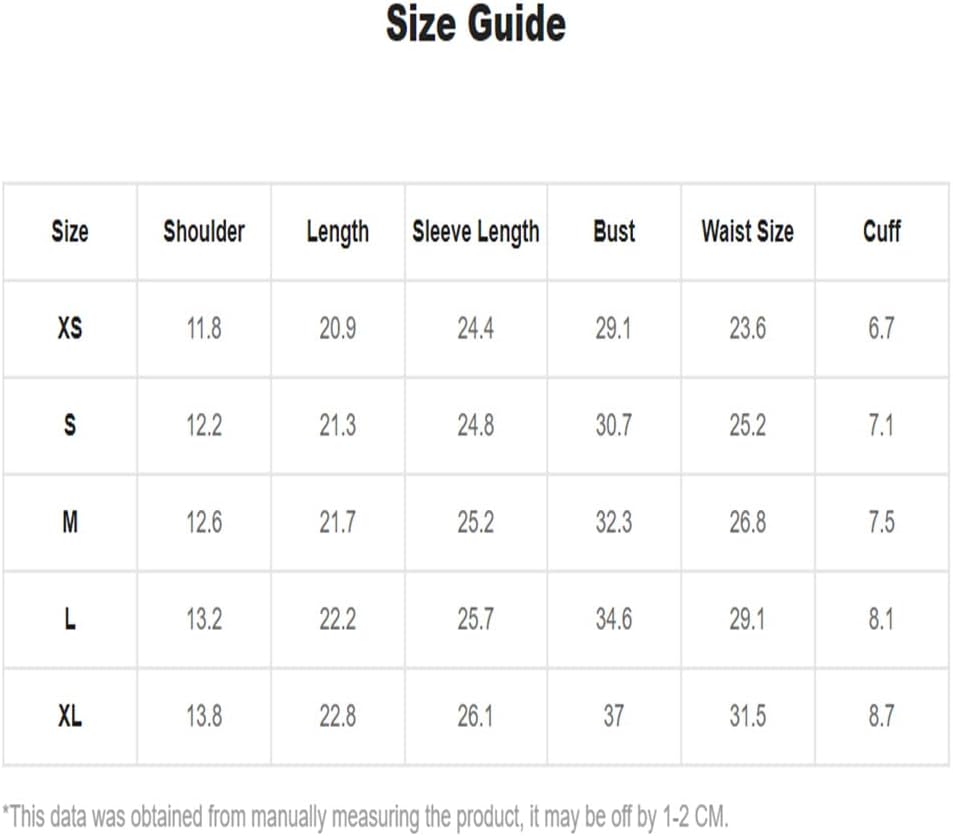Click the Sleeve Length column header

[476, 233]
